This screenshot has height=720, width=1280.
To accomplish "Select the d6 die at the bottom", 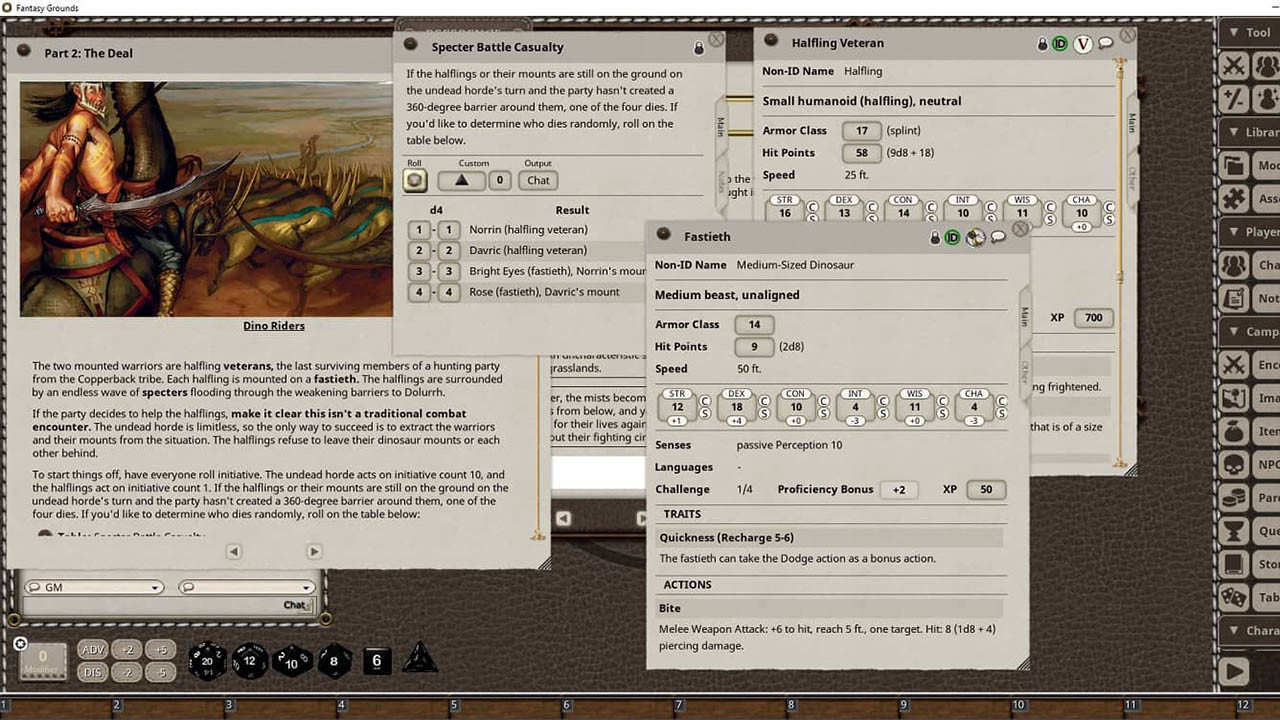I will coord(377,659).
